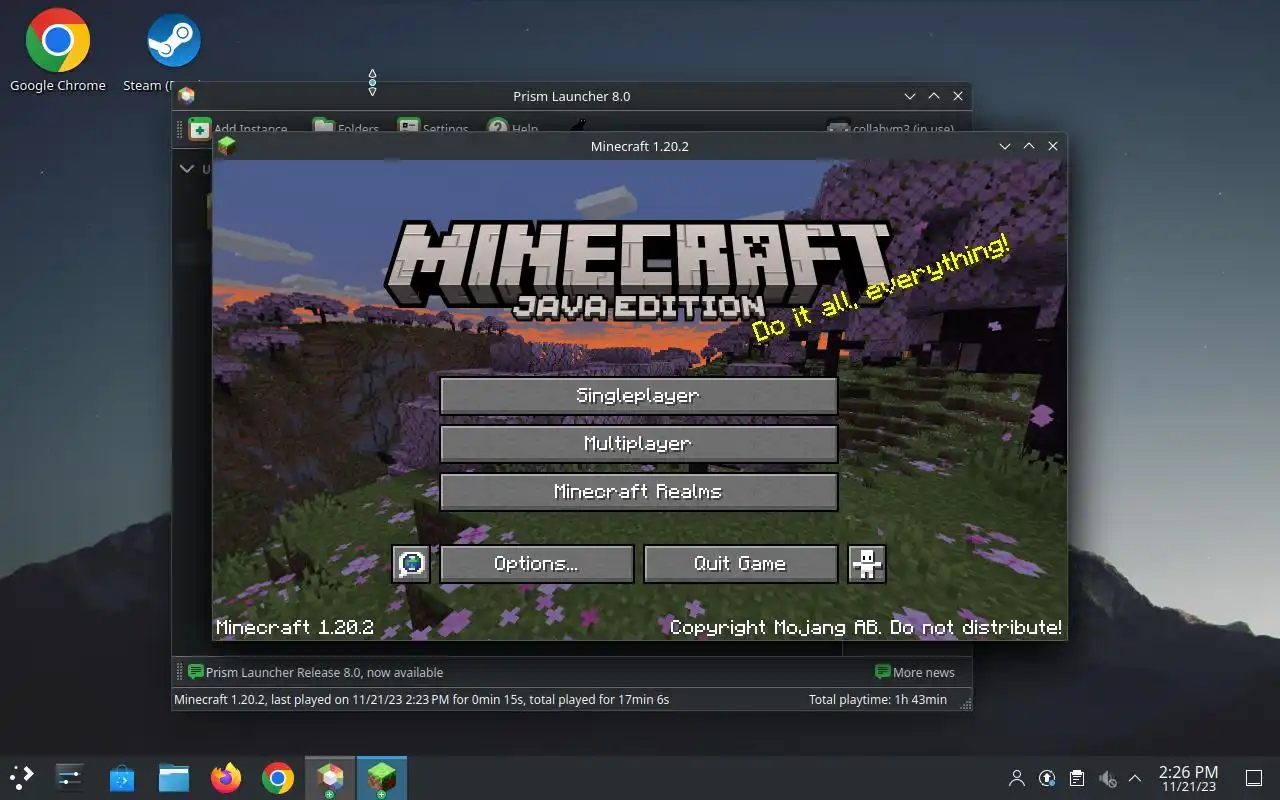Open the application launcher in taskbar

(x=22, y=778)
